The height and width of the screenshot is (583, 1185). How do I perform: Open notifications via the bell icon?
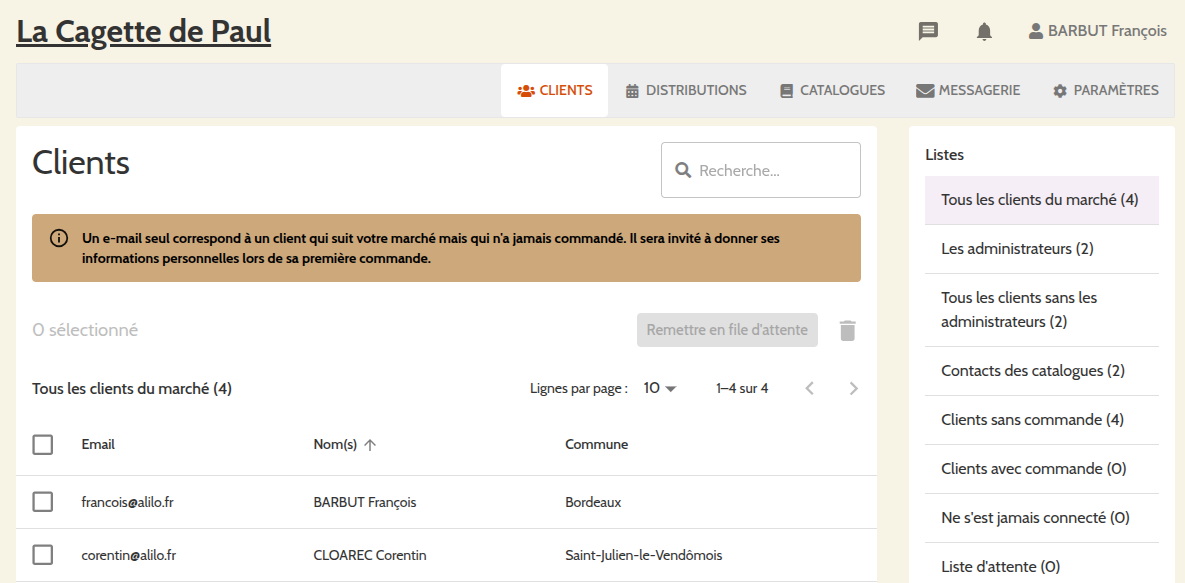tap(984, 31)
